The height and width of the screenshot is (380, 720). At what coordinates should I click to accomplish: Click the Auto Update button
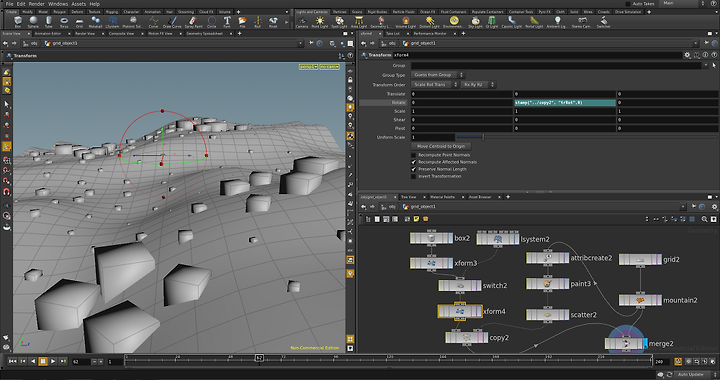pyautogui.click(x=691, y=374)
